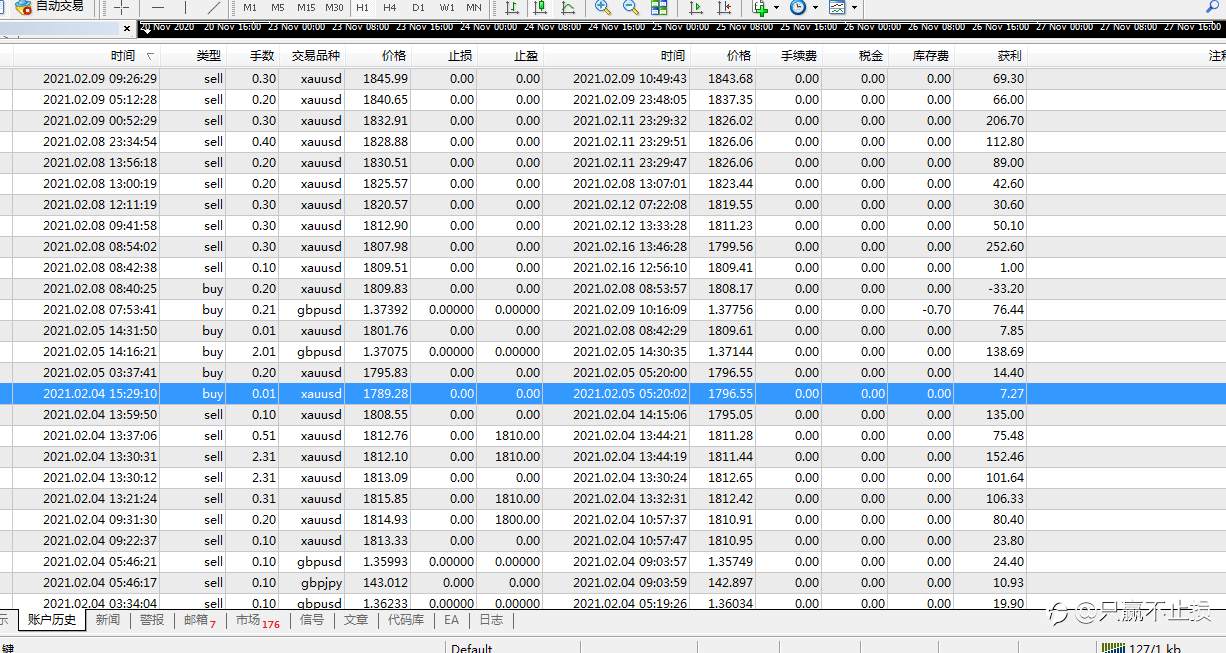This screenshot has width=1226, height=653.
Task: Sort by the 税金 column header
Action: point(871,56)
